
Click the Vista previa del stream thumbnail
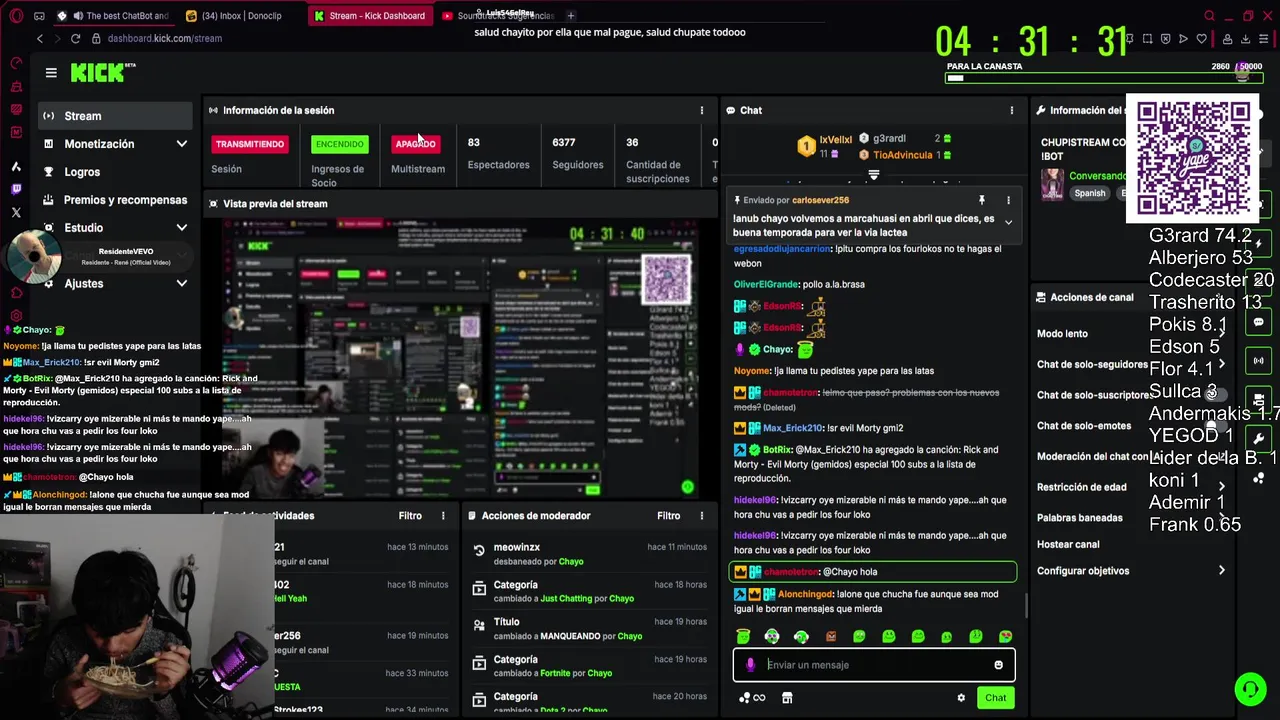(x=460, y=358)
